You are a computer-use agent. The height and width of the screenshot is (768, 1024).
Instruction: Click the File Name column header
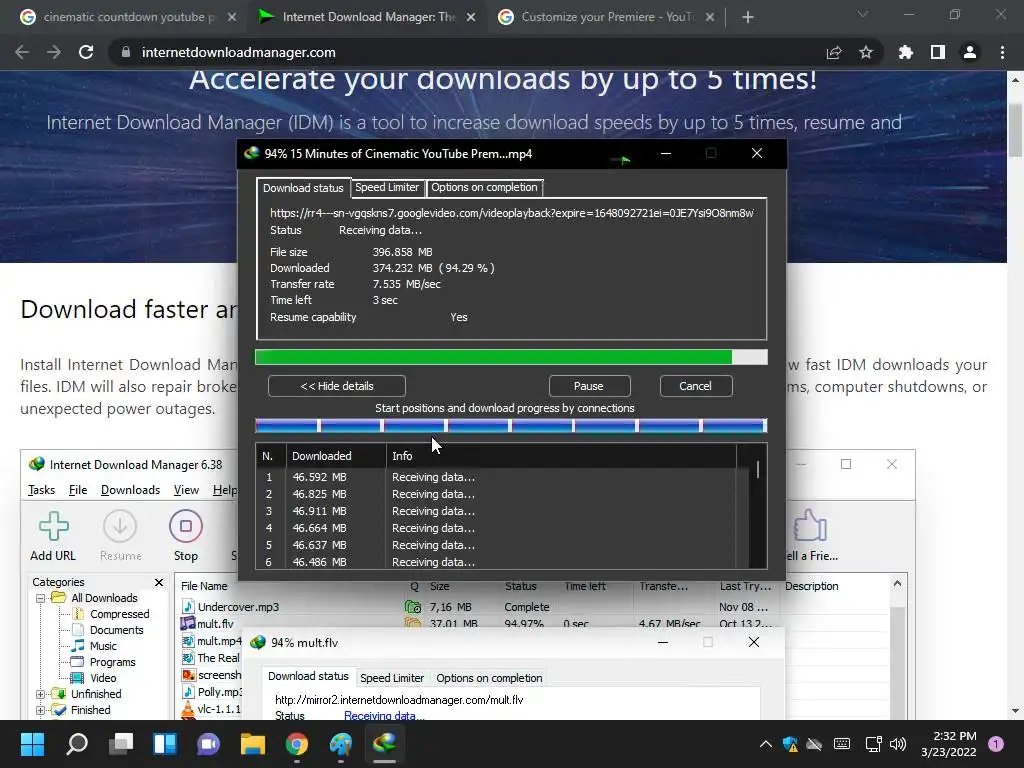point(204,586)
